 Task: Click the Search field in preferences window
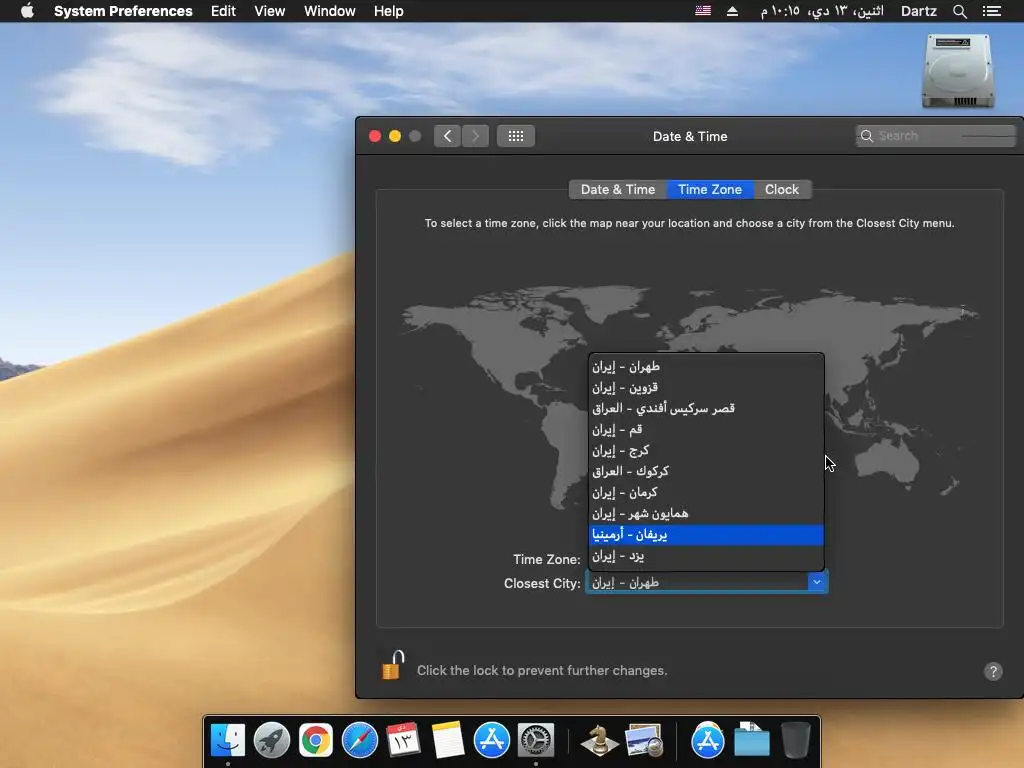pyautogui.click(x=935, y=136)
